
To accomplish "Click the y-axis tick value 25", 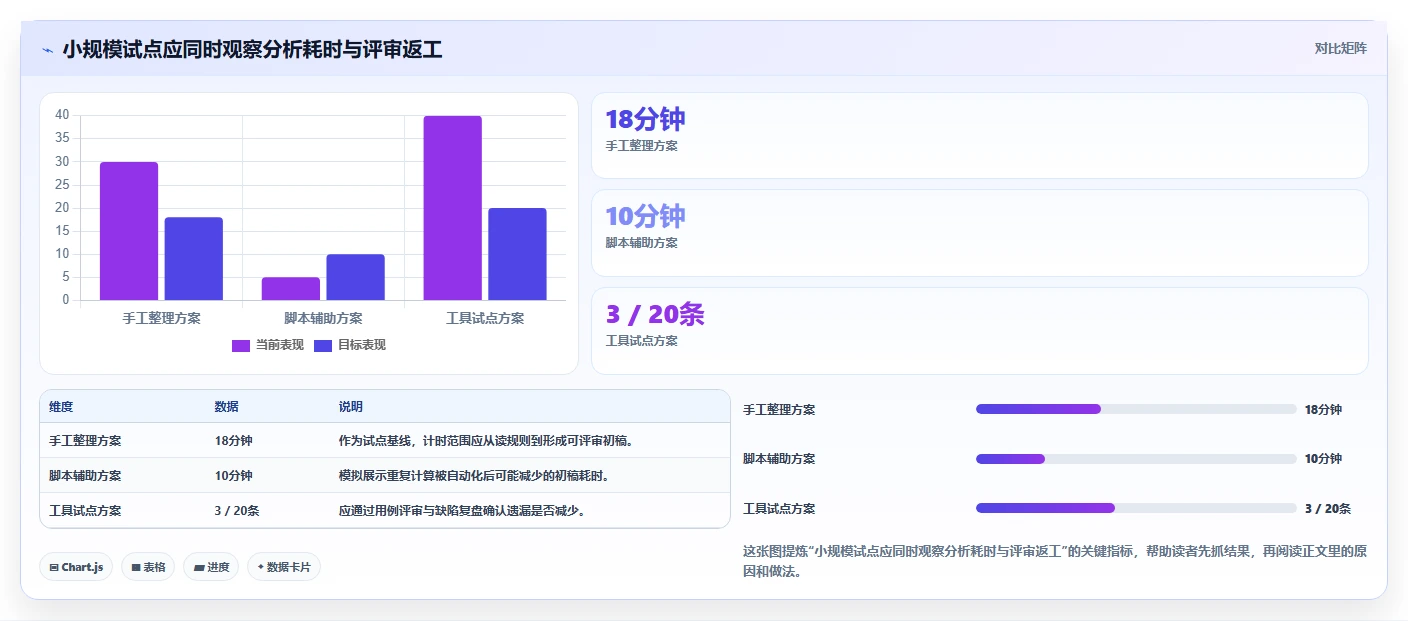I will [x=62, y=185].
